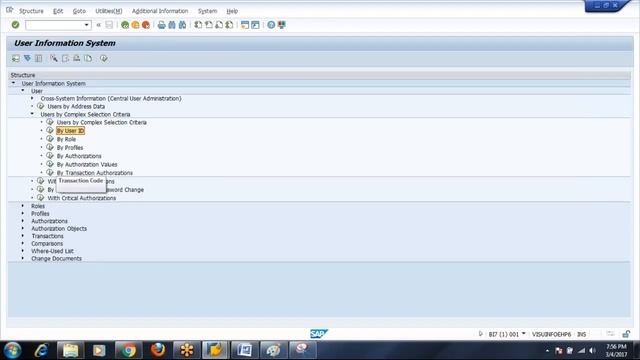The height and width of the screenshot is (360, 640).
Task: Run the Users by Address Data report icon
Action: pyautogui.click(x=40, y=106)
